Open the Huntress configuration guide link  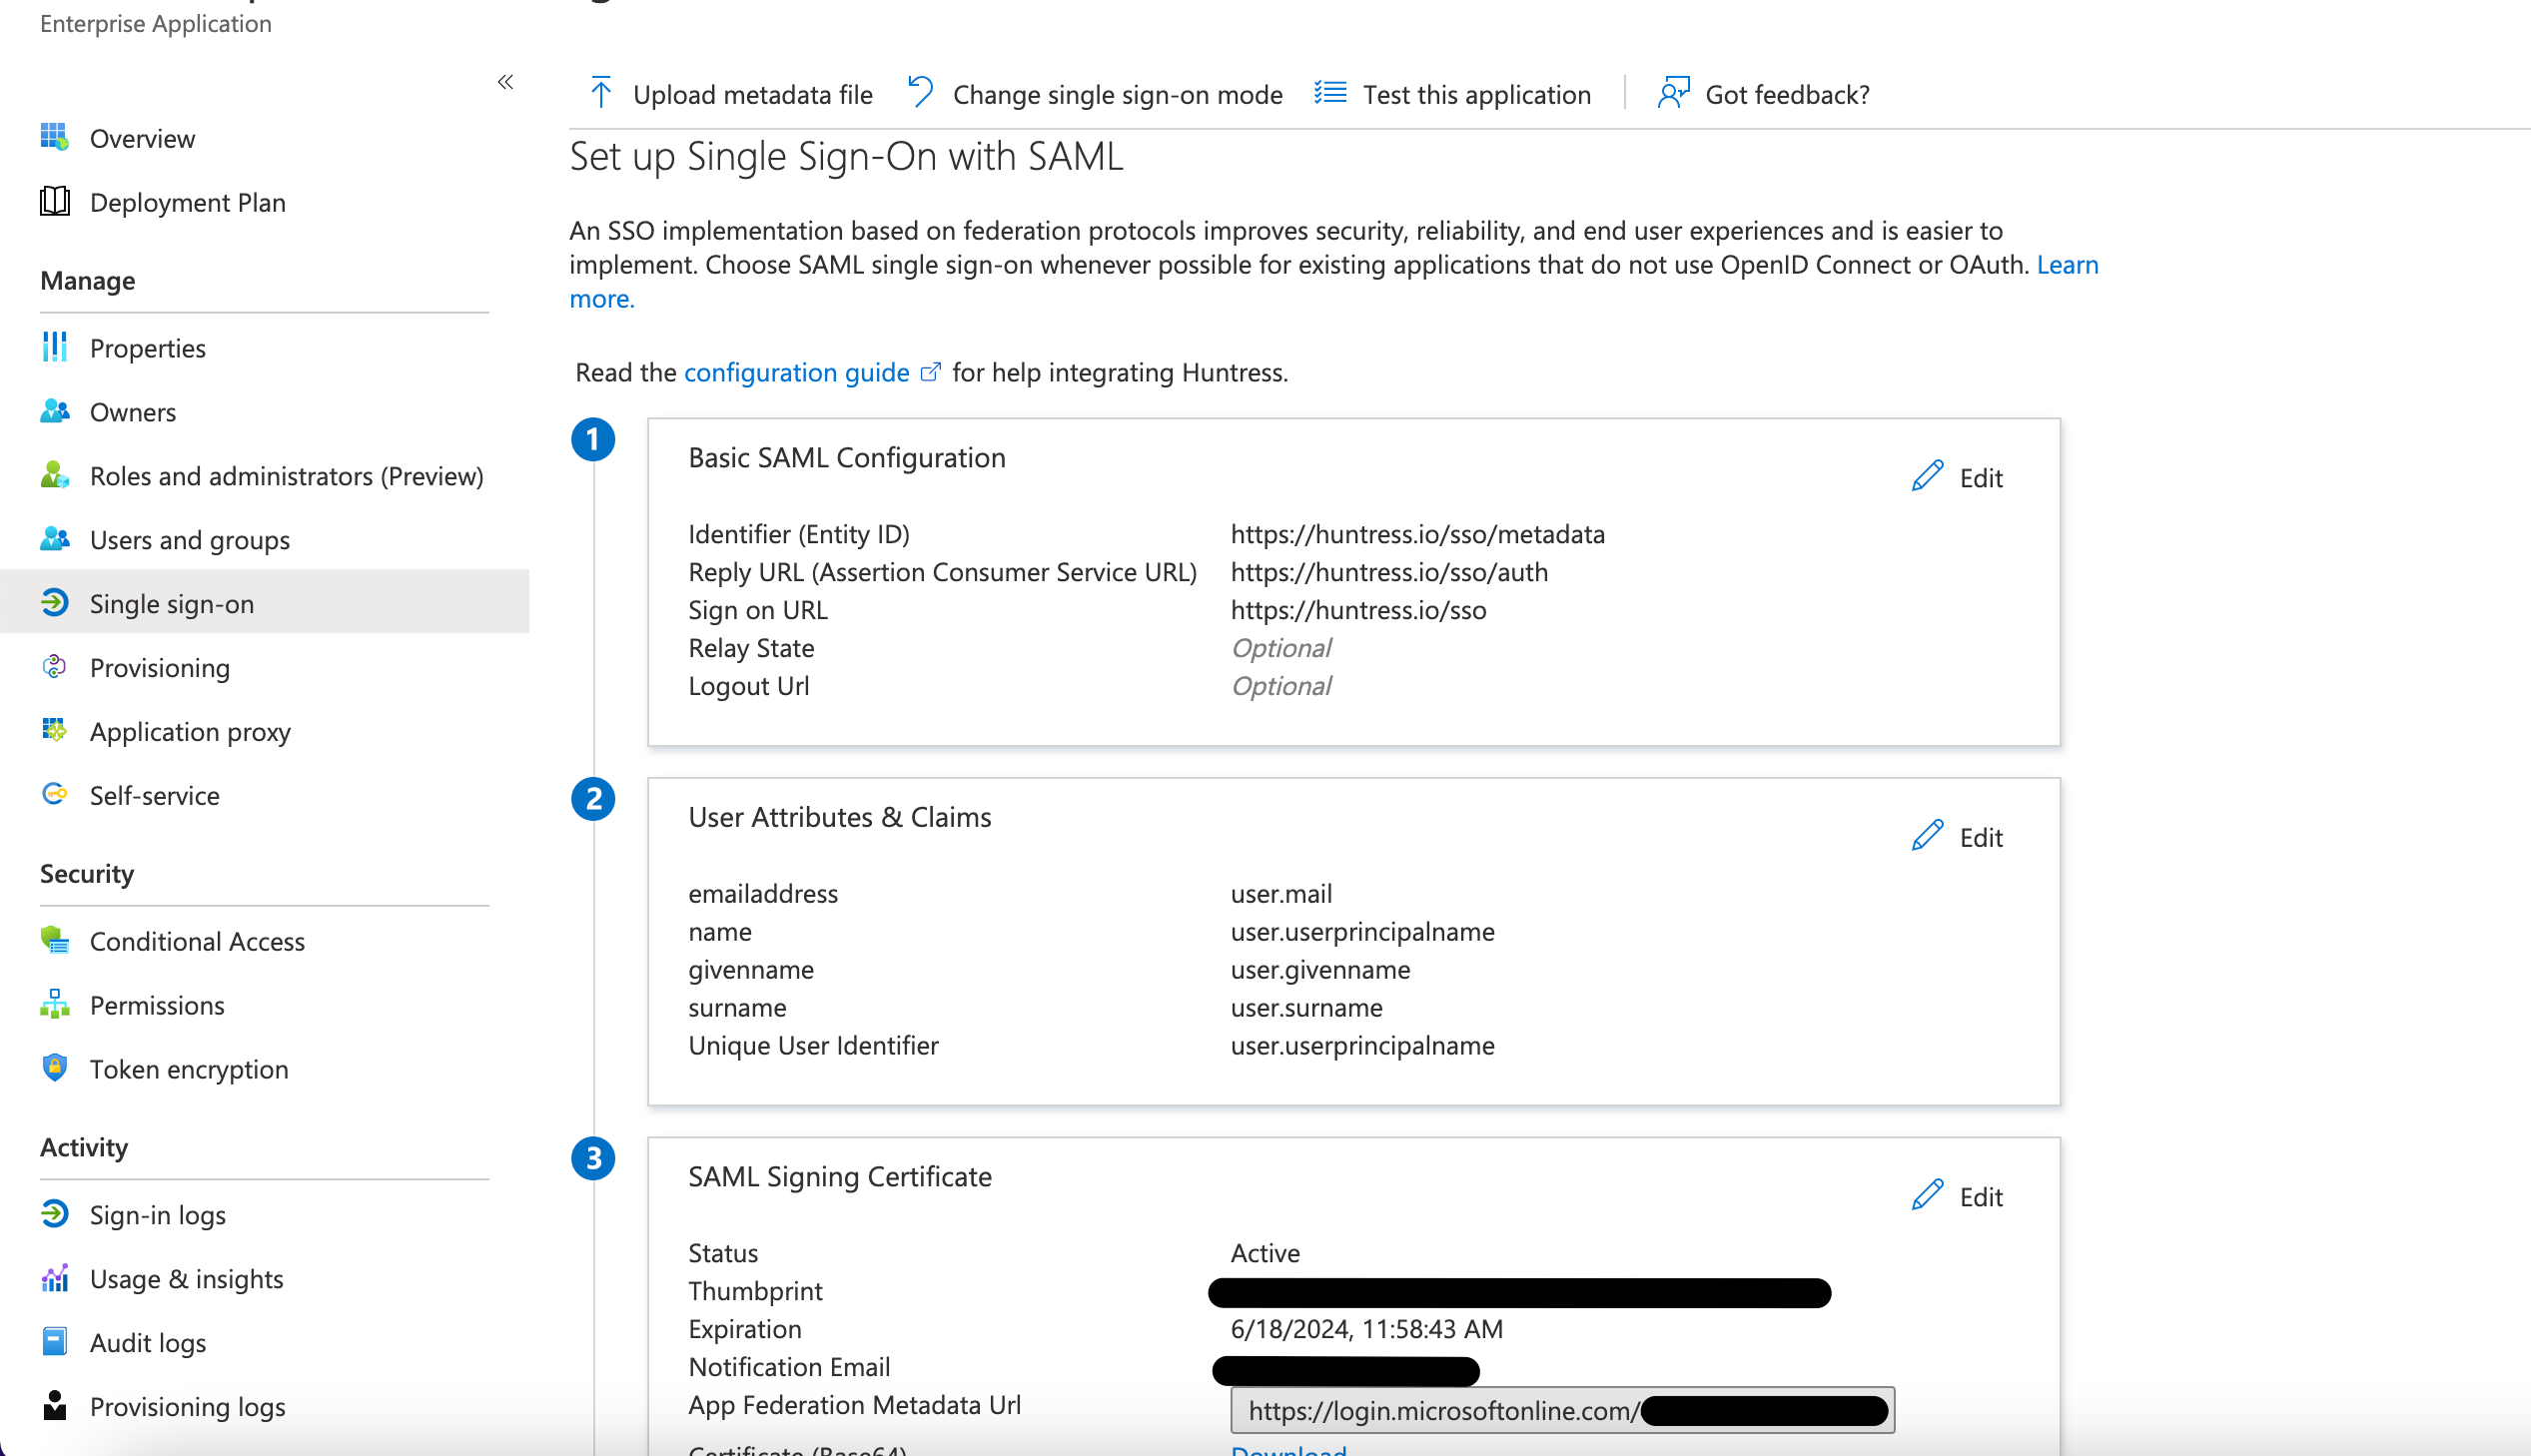click(x=797, y=372)
